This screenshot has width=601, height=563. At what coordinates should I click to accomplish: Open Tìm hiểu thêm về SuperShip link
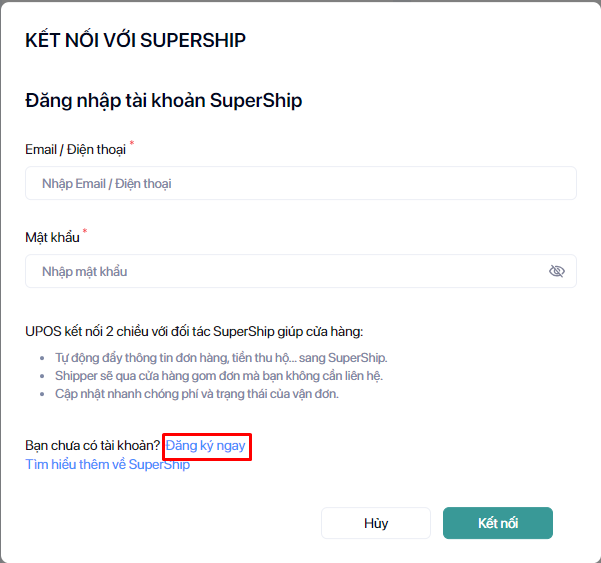[107, 465]
